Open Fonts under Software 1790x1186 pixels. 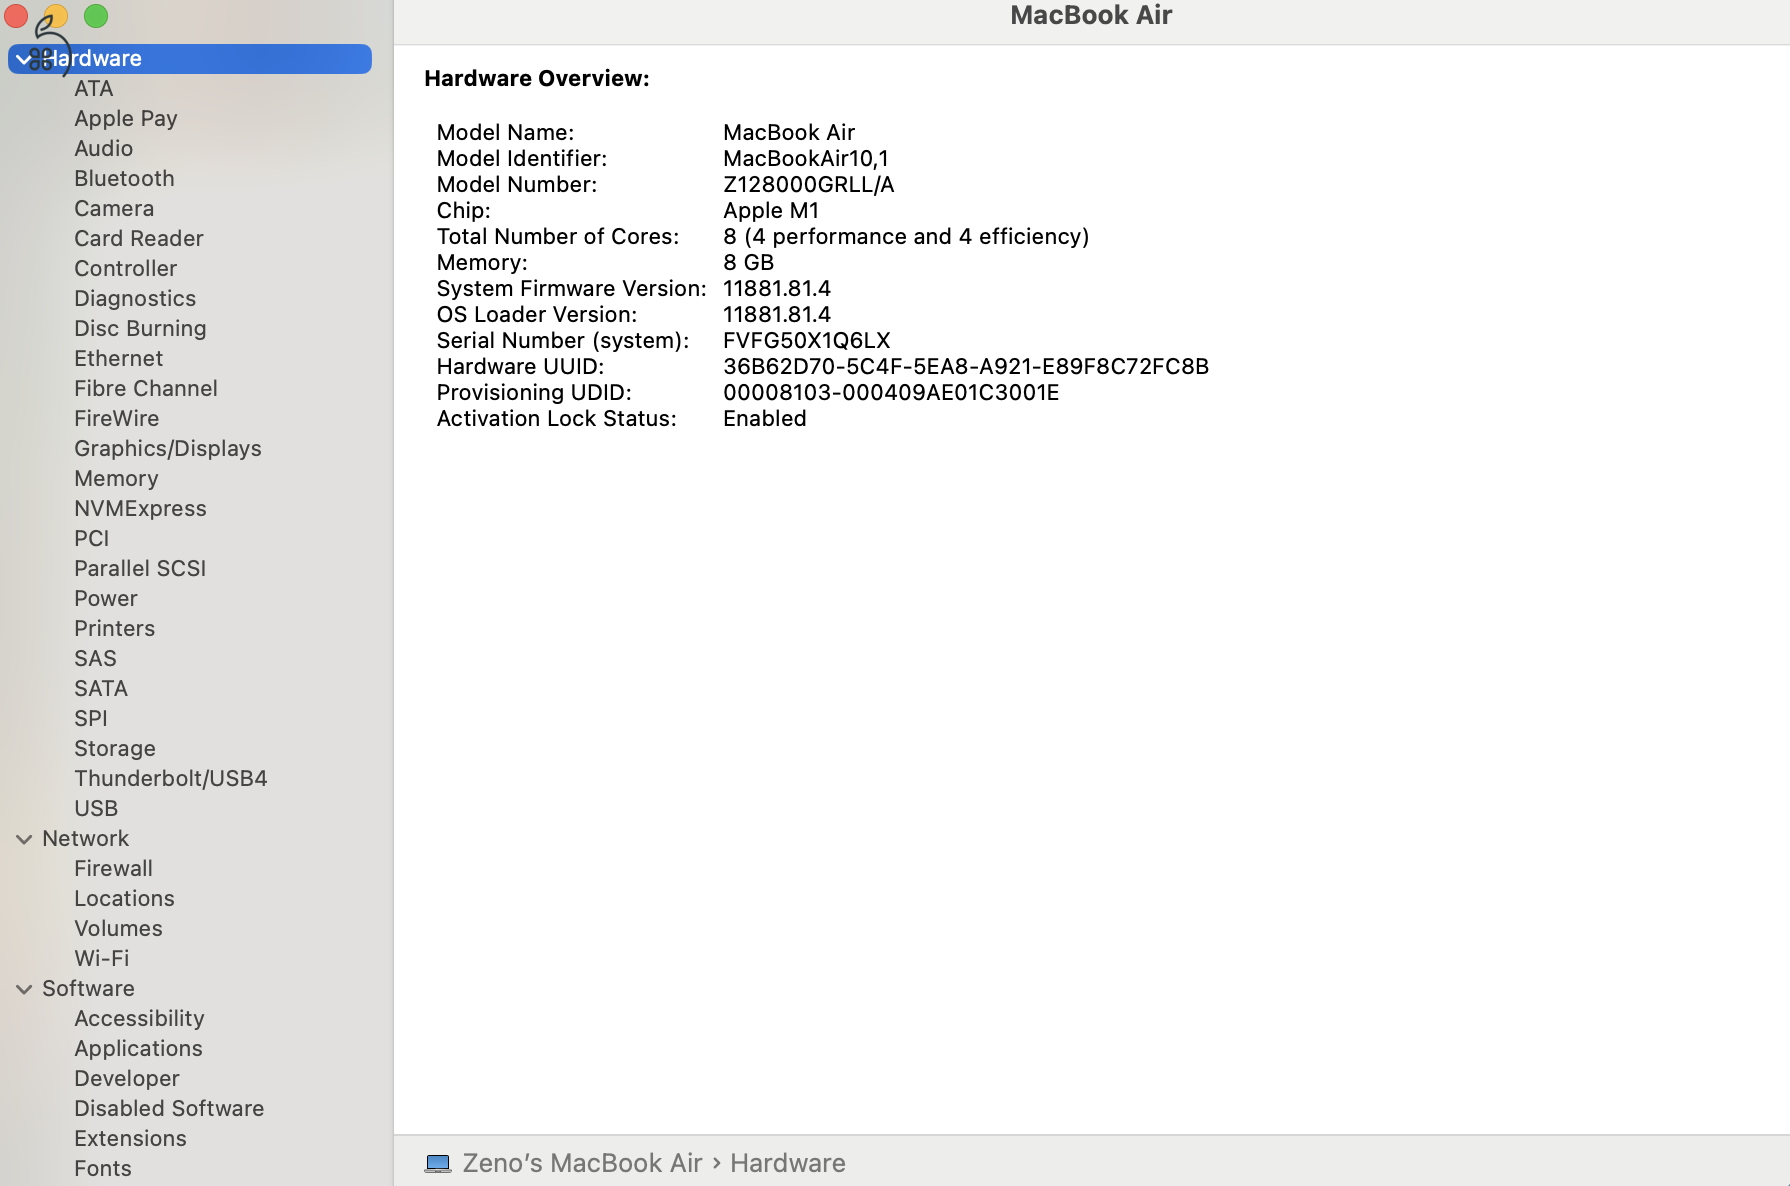coord(103,1169)
